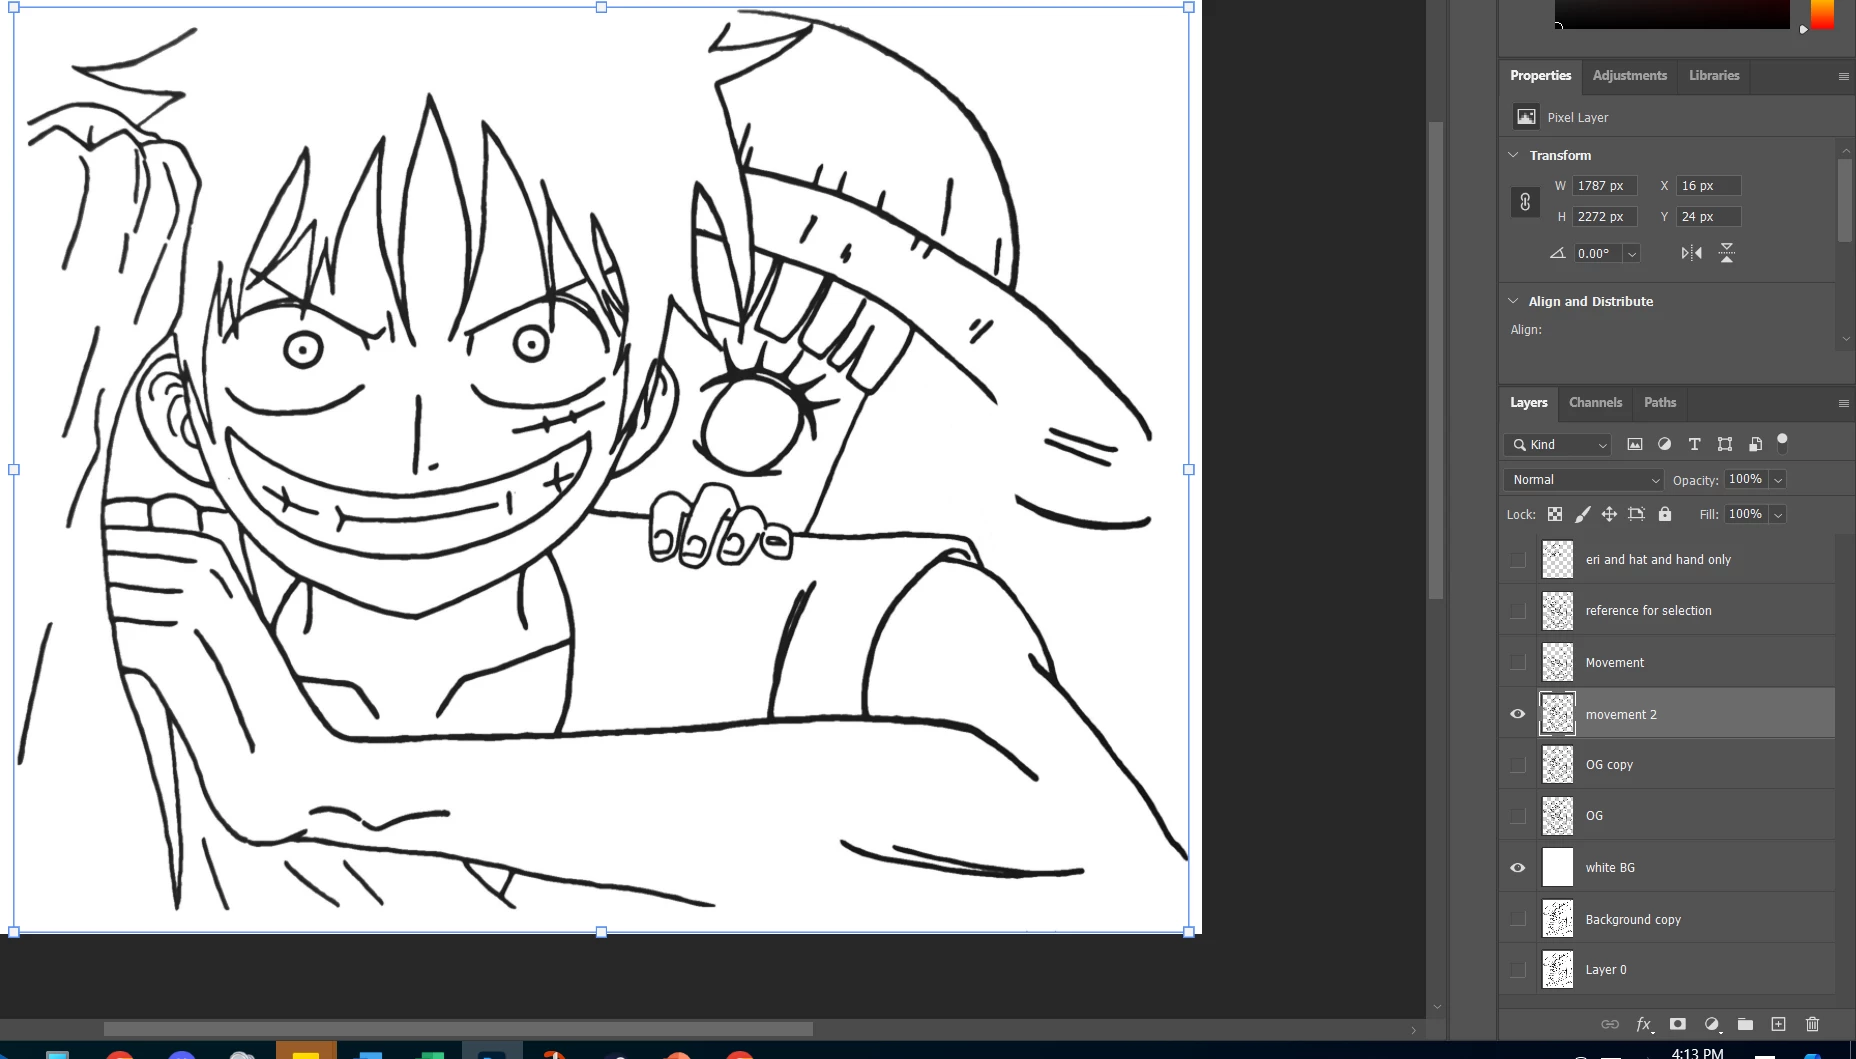Create a new layer group

[1745, 1024]
